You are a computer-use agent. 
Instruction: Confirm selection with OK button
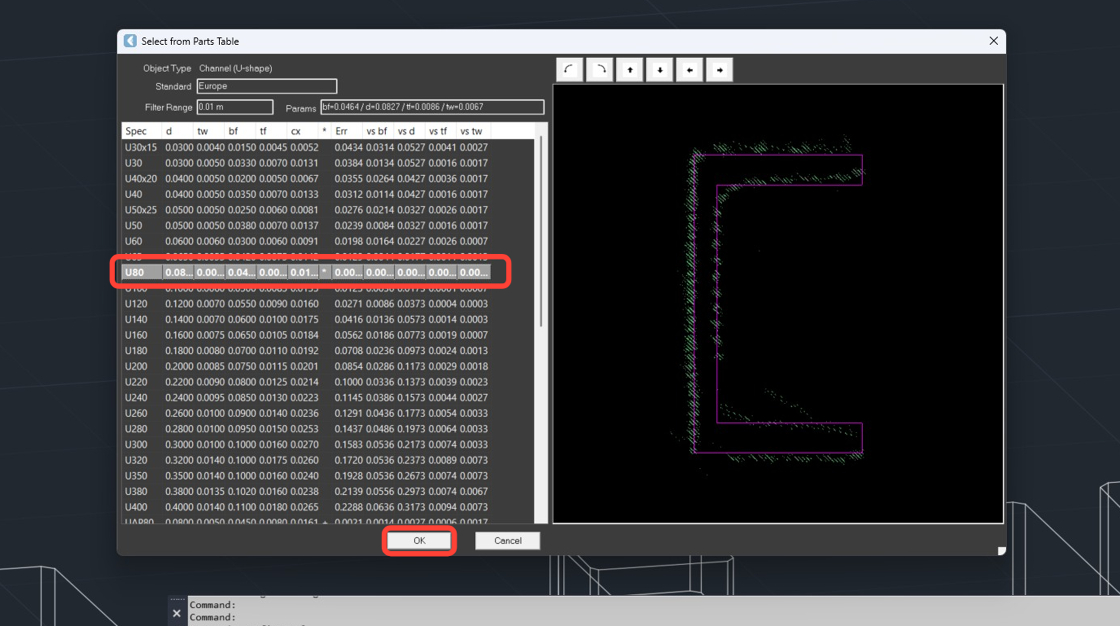tap(419, 541)
